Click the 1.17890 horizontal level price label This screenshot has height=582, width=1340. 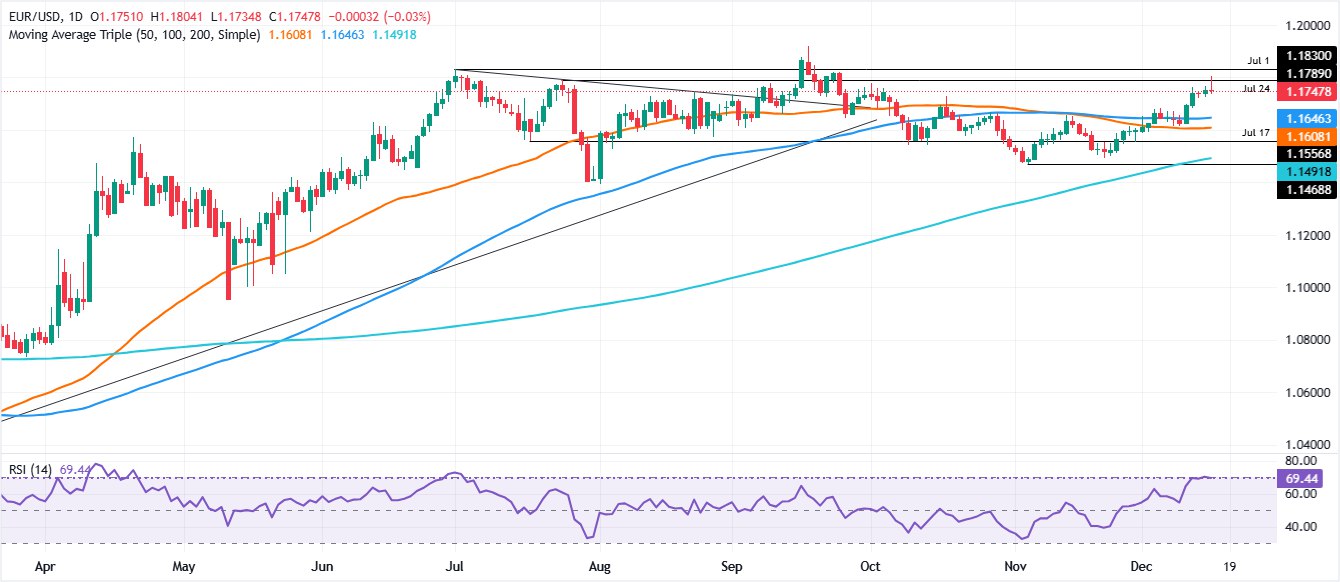pos(1306,76)
